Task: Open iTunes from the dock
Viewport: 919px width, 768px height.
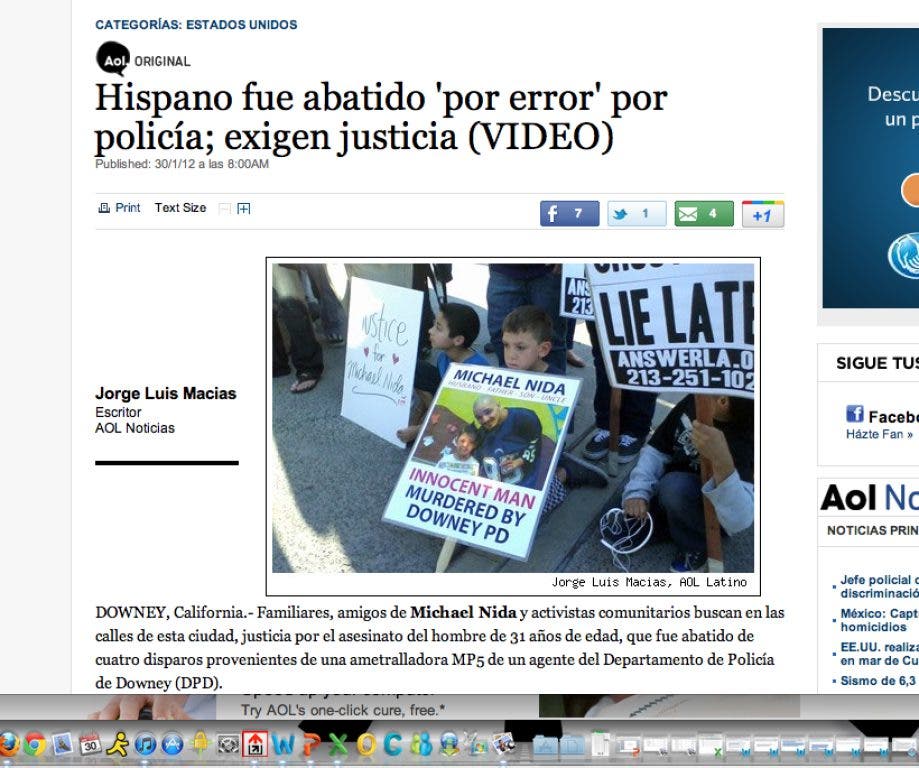Action: tap(145, 745)
